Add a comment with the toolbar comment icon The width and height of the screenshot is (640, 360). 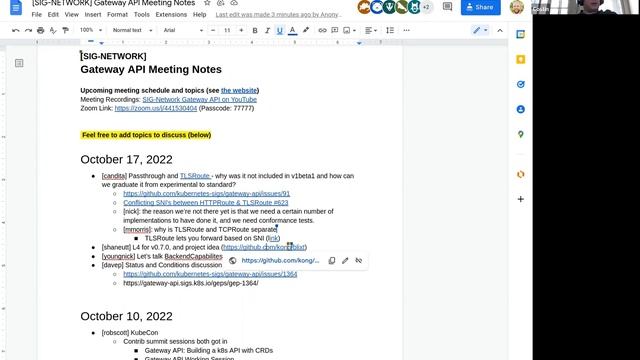coord(335,30)
